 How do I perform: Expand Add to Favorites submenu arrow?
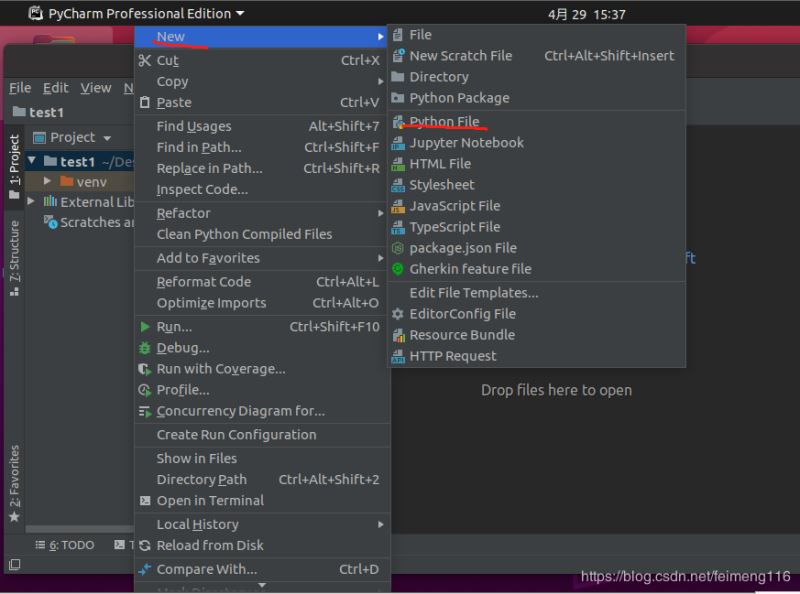[381, 258]
